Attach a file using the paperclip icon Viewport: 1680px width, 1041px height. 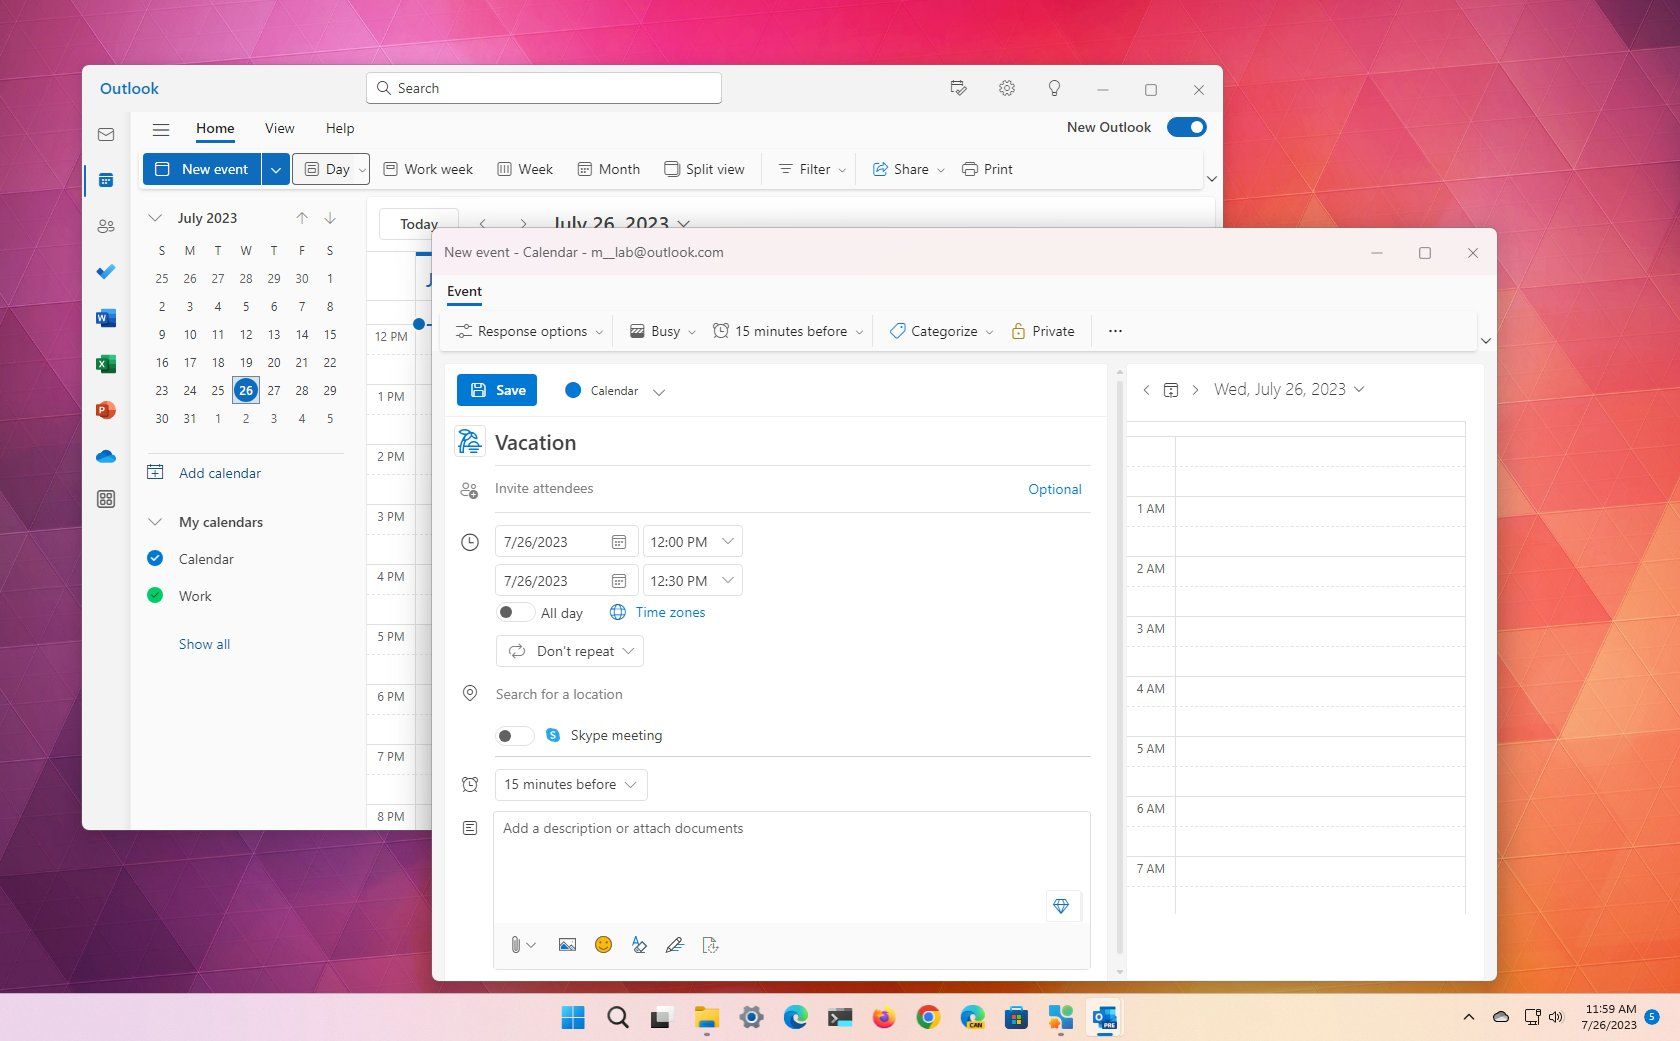point(516,944)
